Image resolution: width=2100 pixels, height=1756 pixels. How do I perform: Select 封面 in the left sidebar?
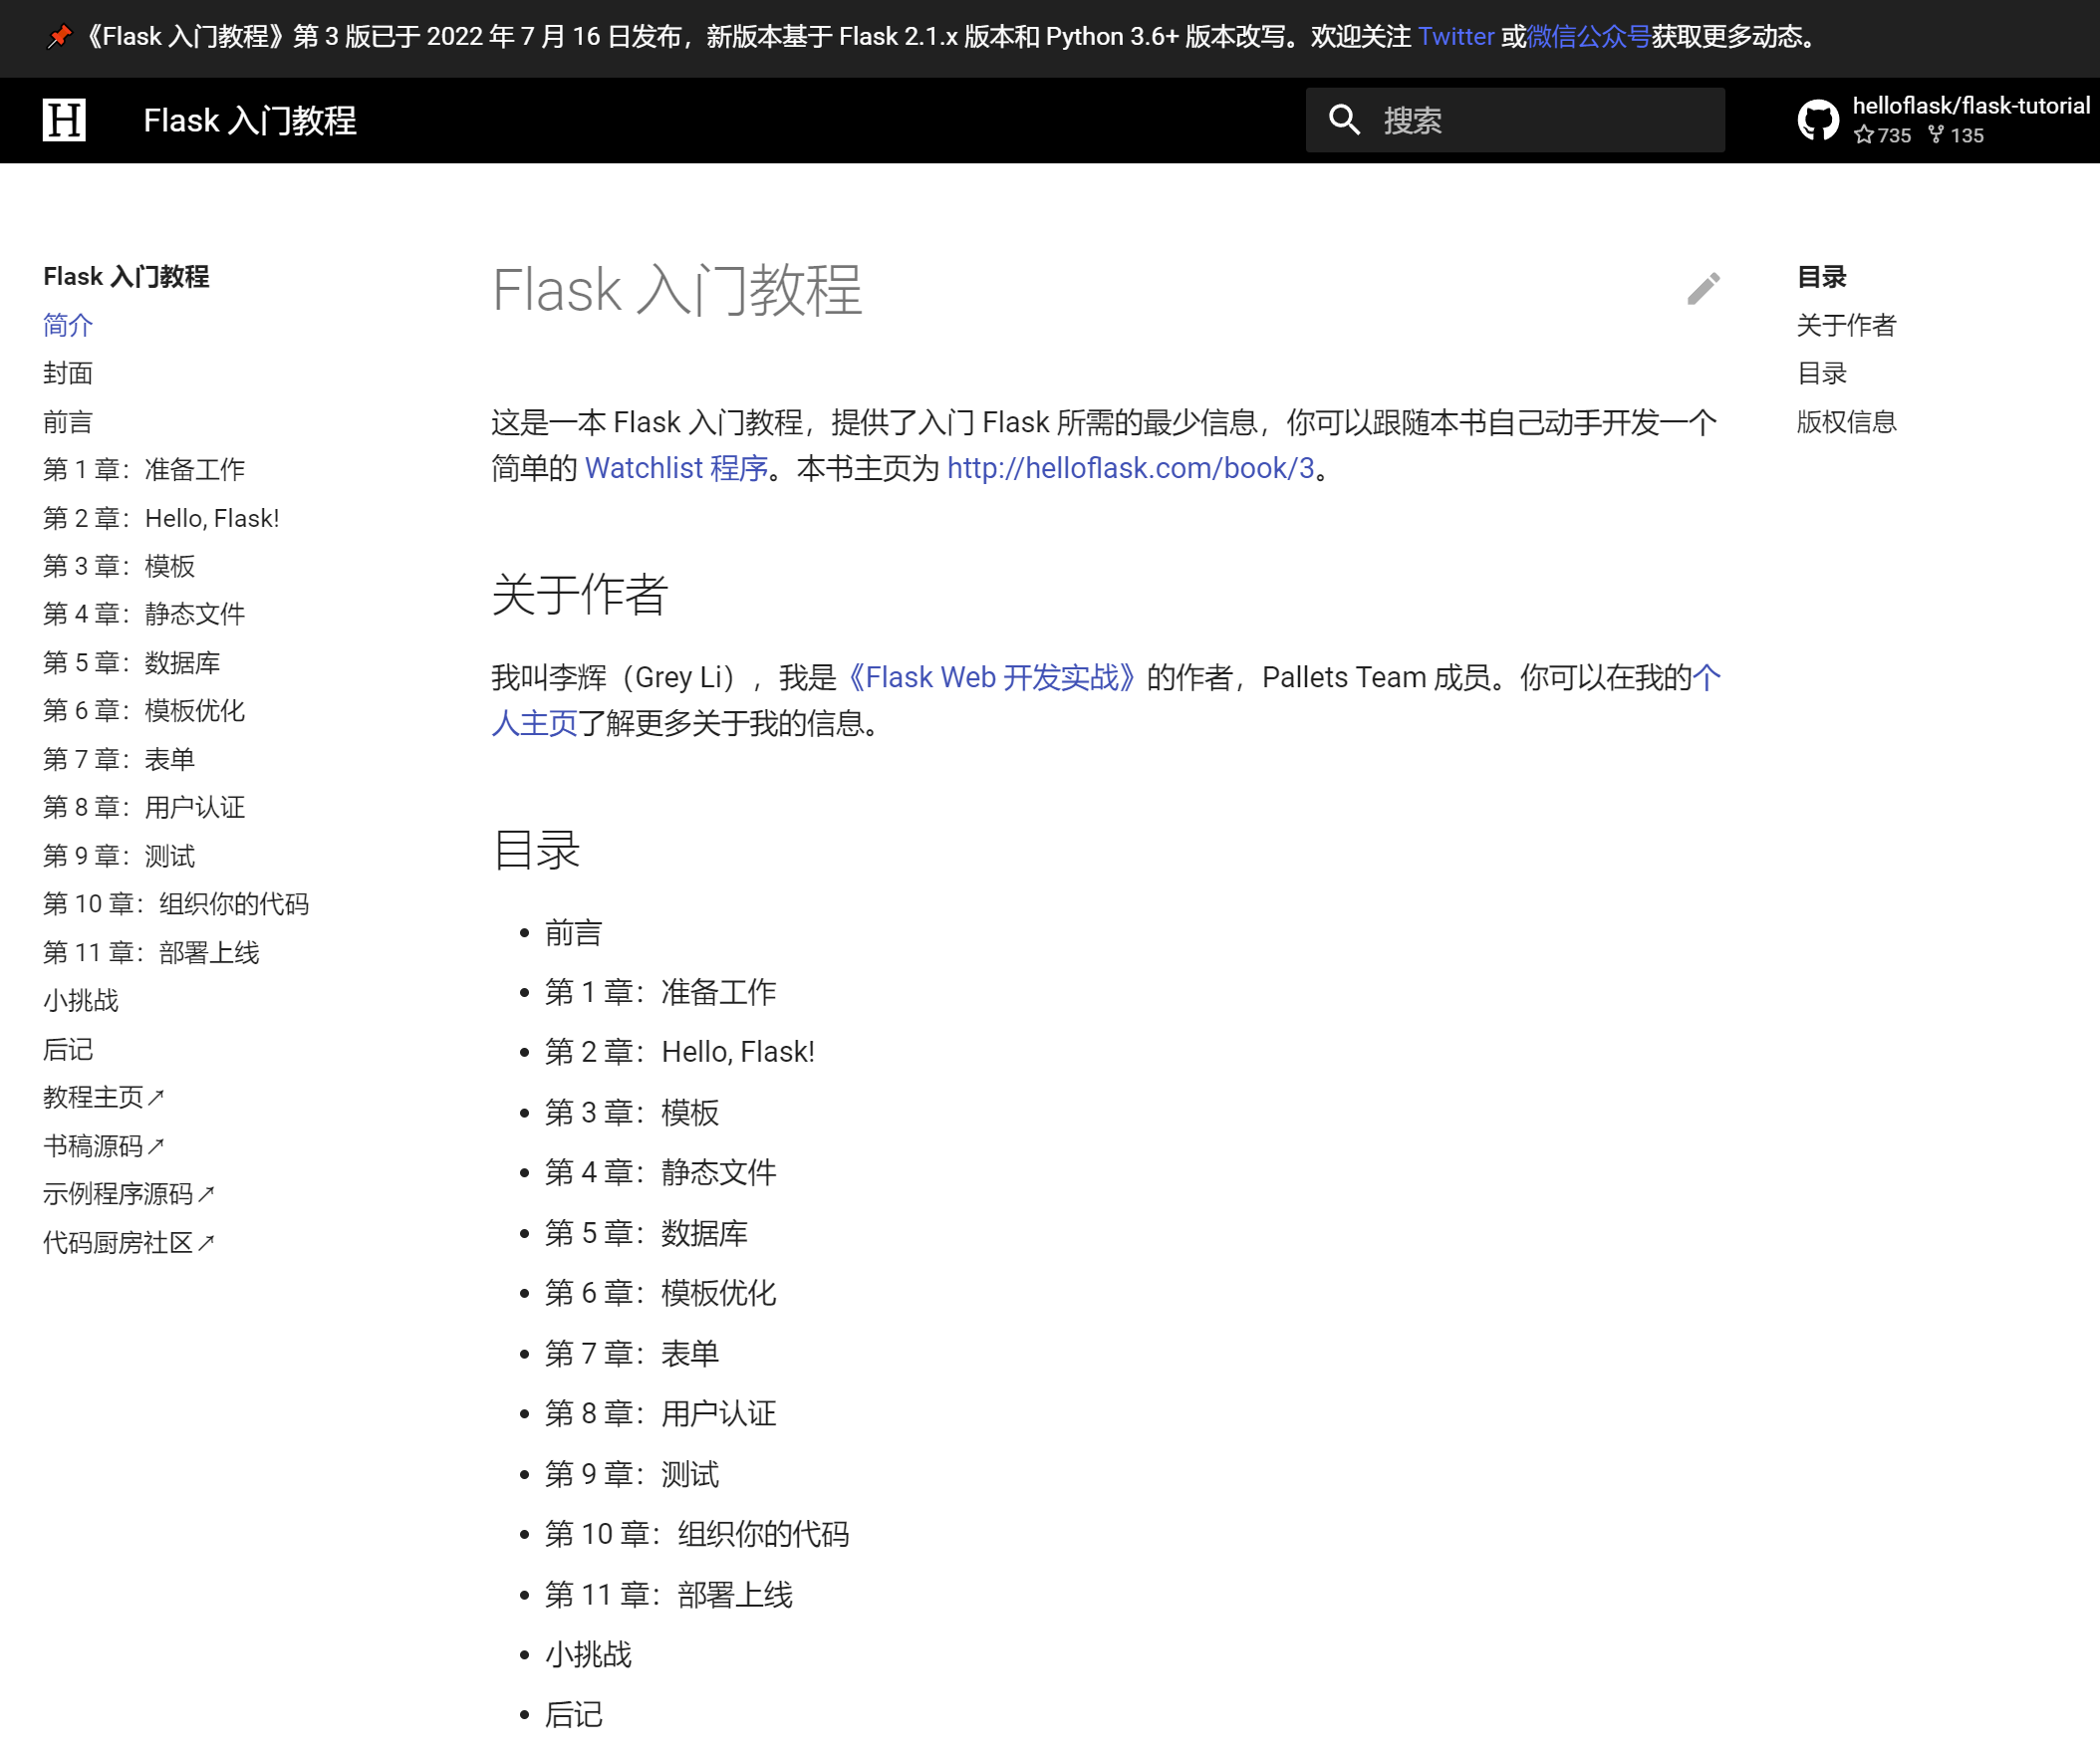click(68, 373)
